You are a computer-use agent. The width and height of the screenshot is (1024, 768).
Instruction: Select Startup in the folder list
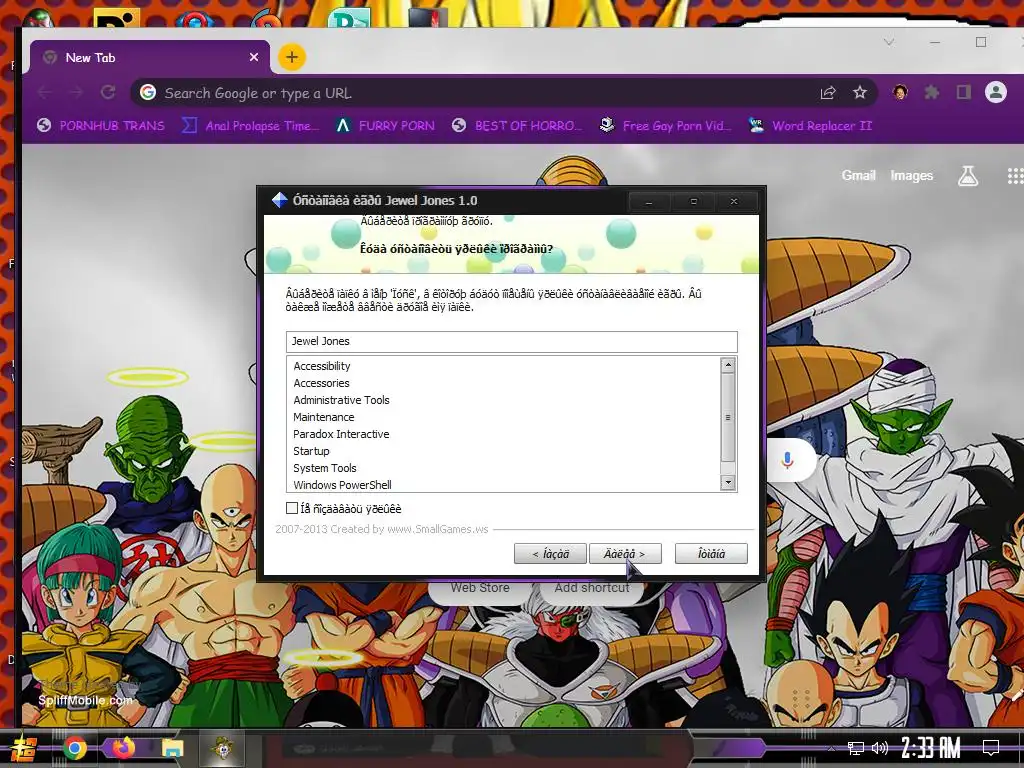tap(311, 451)
